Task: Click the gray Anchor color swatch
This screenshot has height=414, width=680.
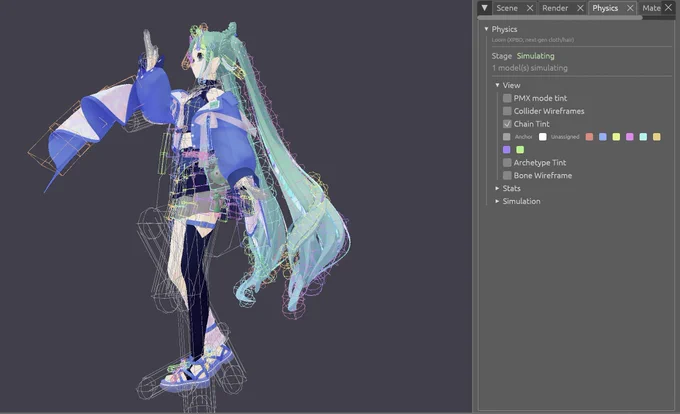Action: [x=507, y=137]
